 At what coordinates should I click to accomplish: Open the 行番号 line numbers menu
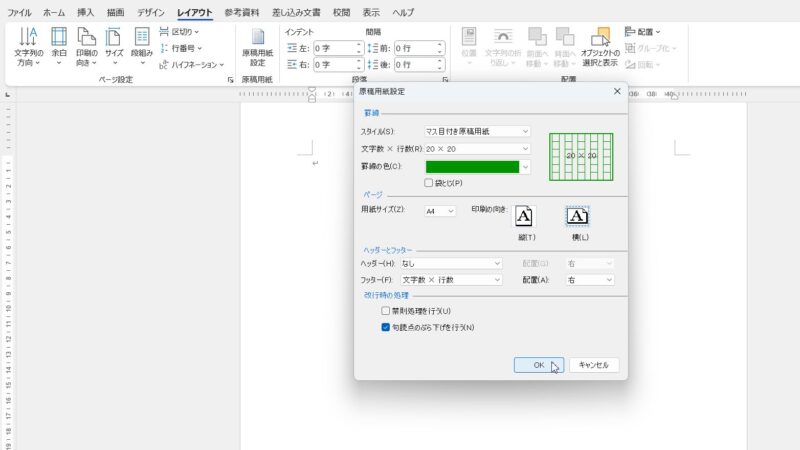pyautogui.click(x=181, y=48)
